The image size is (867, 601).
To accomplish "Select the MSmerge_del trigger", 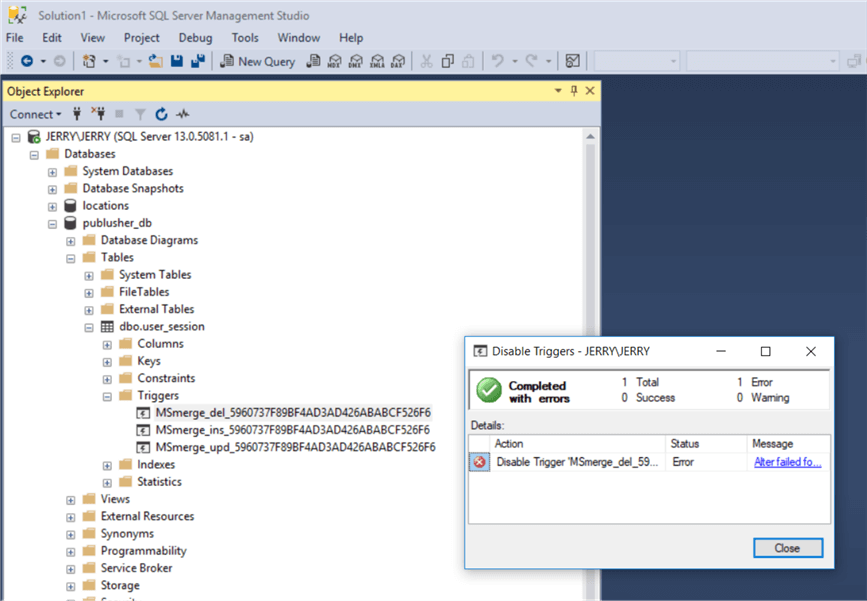I will click(x=289, y=412).
